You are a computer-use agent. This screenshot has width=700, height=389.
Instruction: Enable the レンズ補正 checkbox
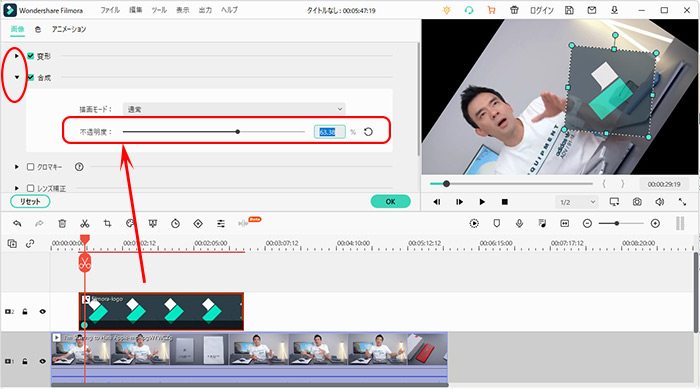tap(30, 188)
